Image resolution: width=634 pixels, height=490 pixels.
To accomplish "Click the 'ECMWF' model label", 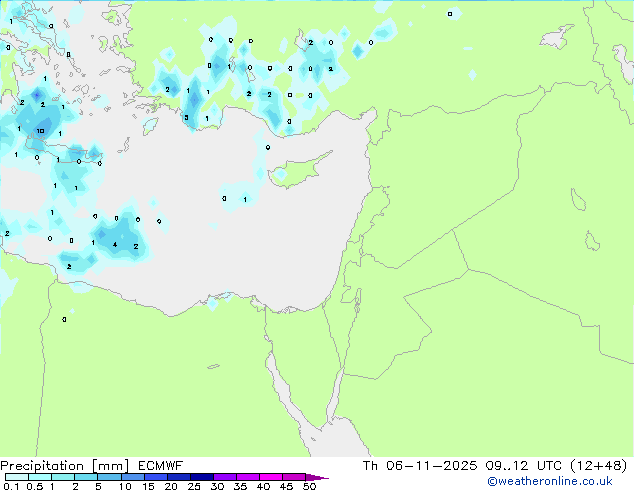I will [160, 466].
